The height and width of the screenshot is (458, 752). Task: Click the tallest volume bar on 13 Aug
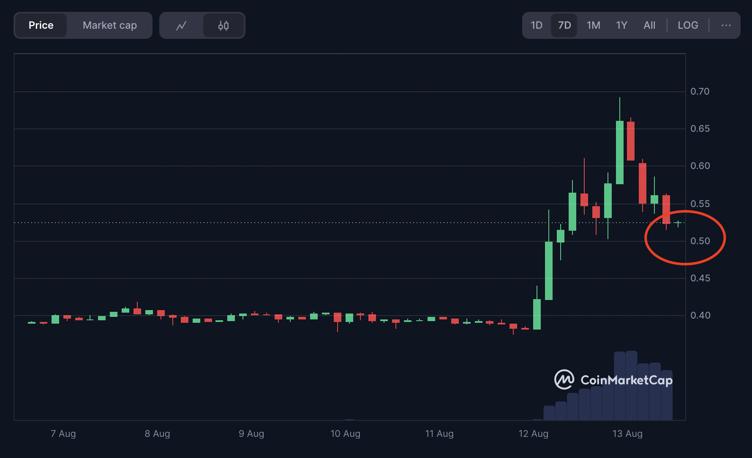[626, 385]
